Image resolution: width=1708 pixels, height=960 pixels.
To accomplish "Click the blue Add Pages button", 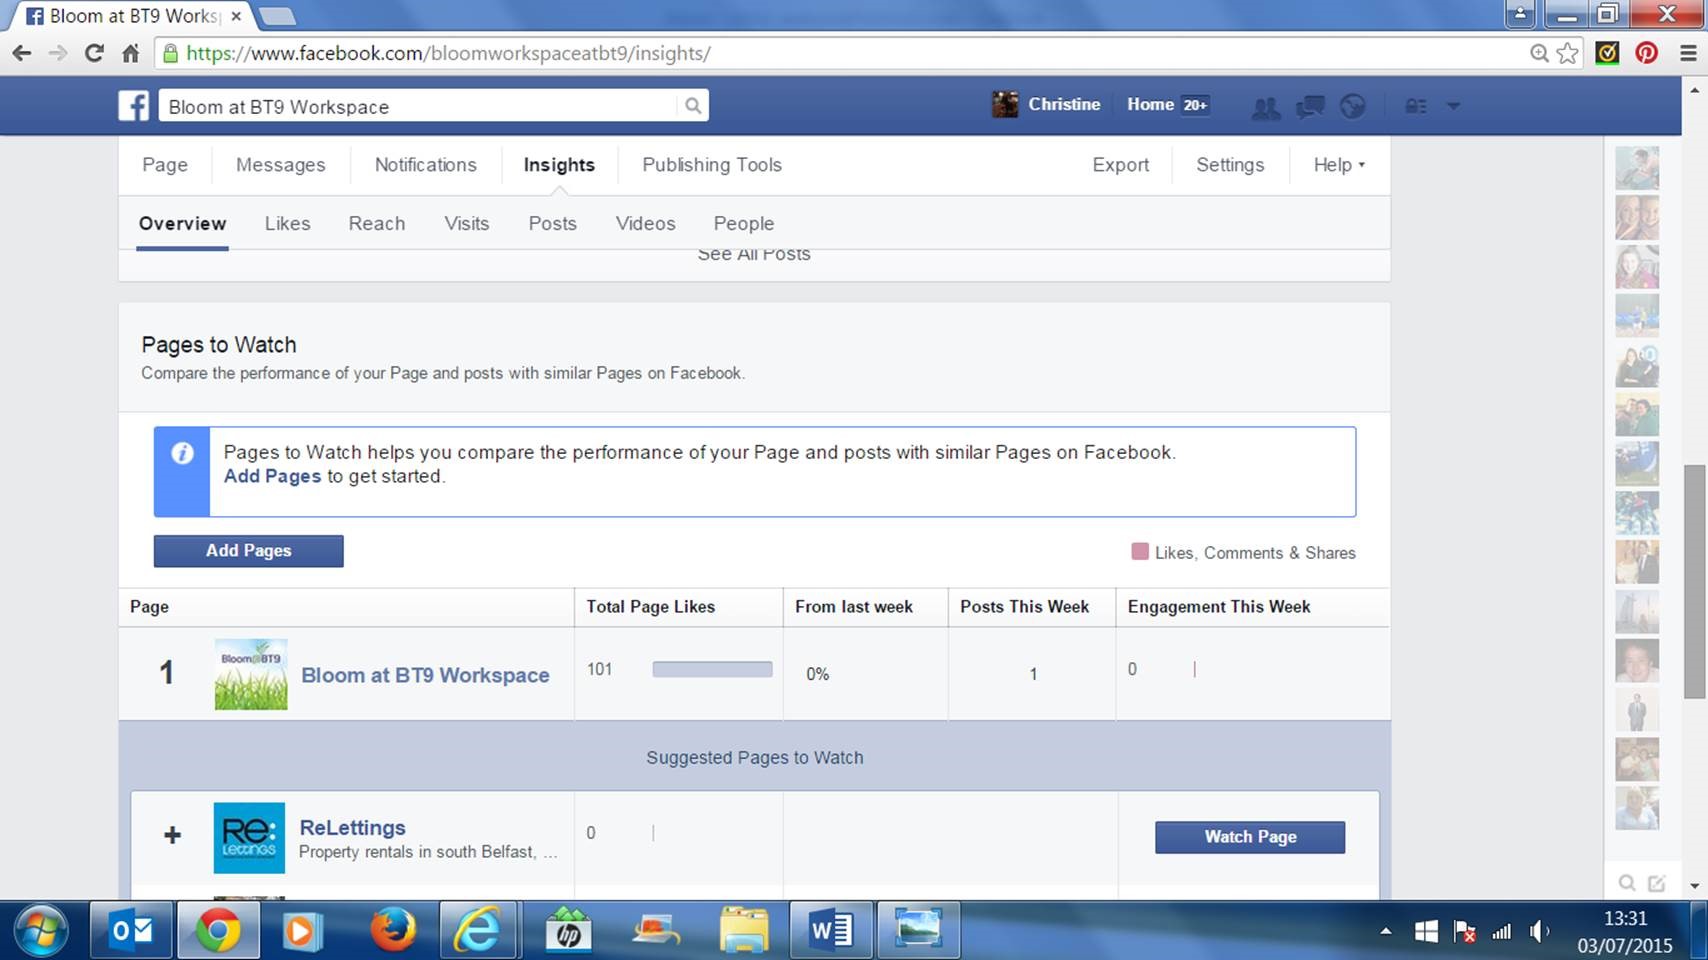I will point(249,551).
